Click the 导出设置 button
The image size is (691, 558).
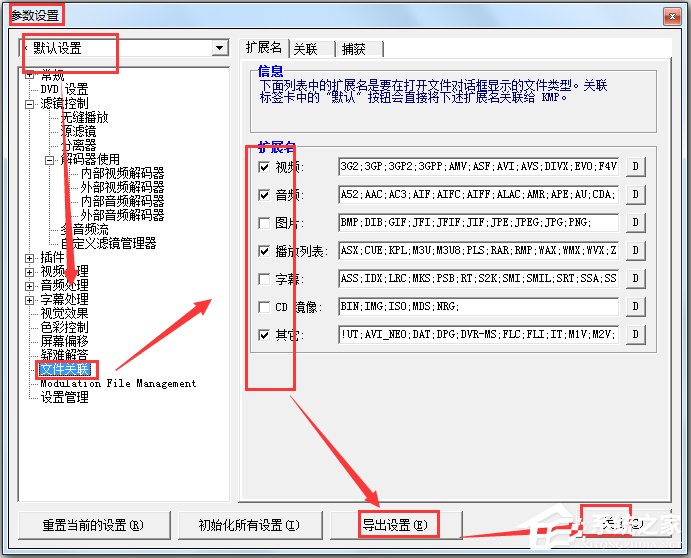(396, 525)
